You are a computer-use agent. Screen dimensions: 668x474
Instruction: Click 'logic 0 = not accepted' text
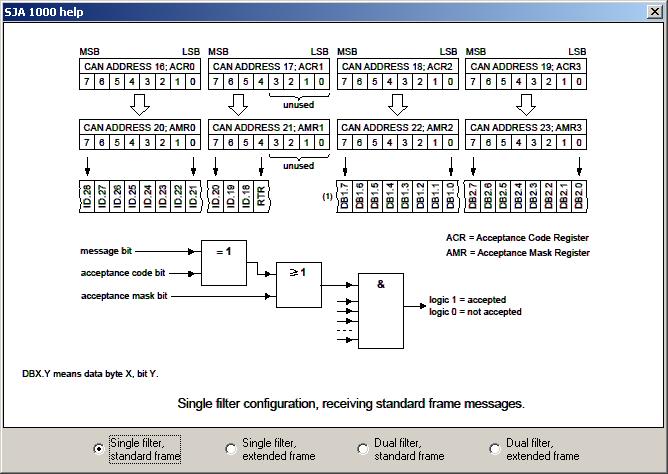point(475,312)
